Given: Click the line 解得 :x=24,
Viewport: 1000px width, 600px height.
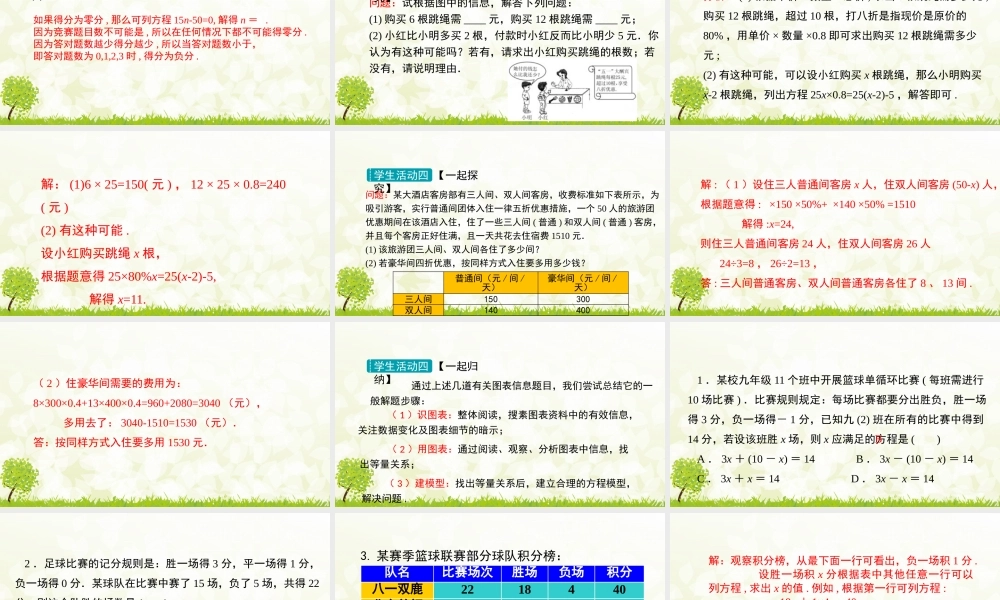Looking at the screenshot, I should point(768,224).
